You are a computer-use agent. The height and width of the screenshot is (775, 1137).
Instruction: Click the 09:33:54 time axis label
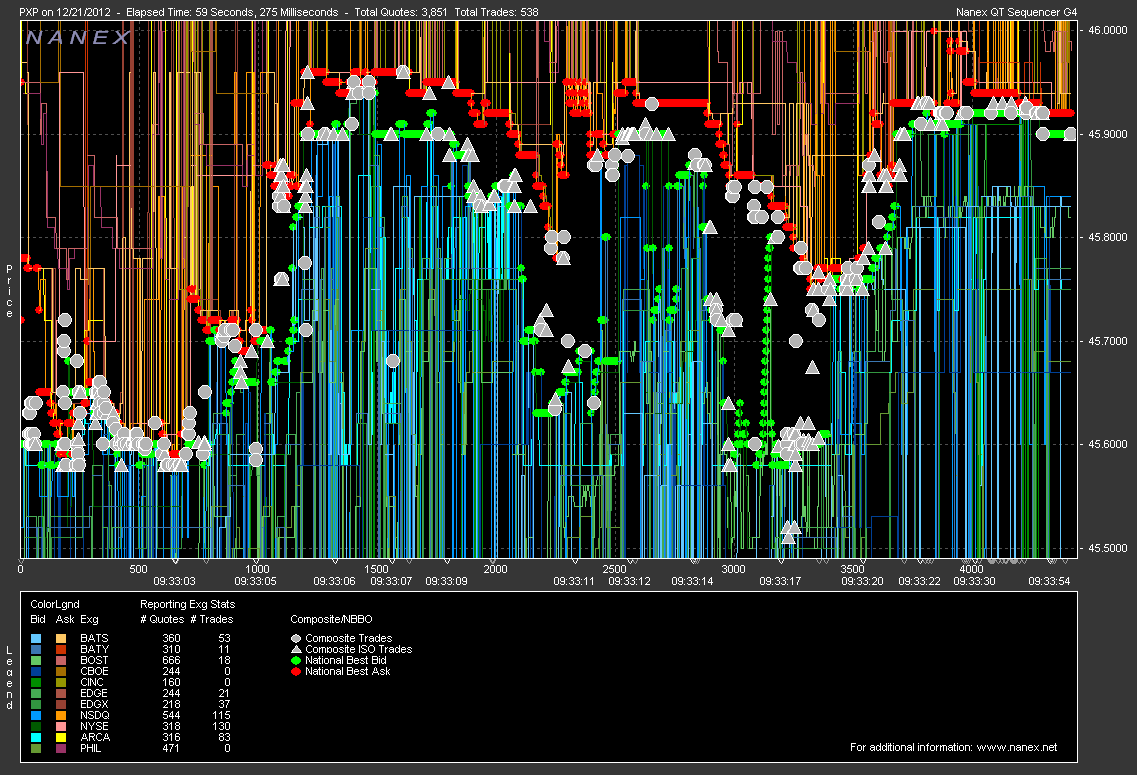click(1049, 581)
